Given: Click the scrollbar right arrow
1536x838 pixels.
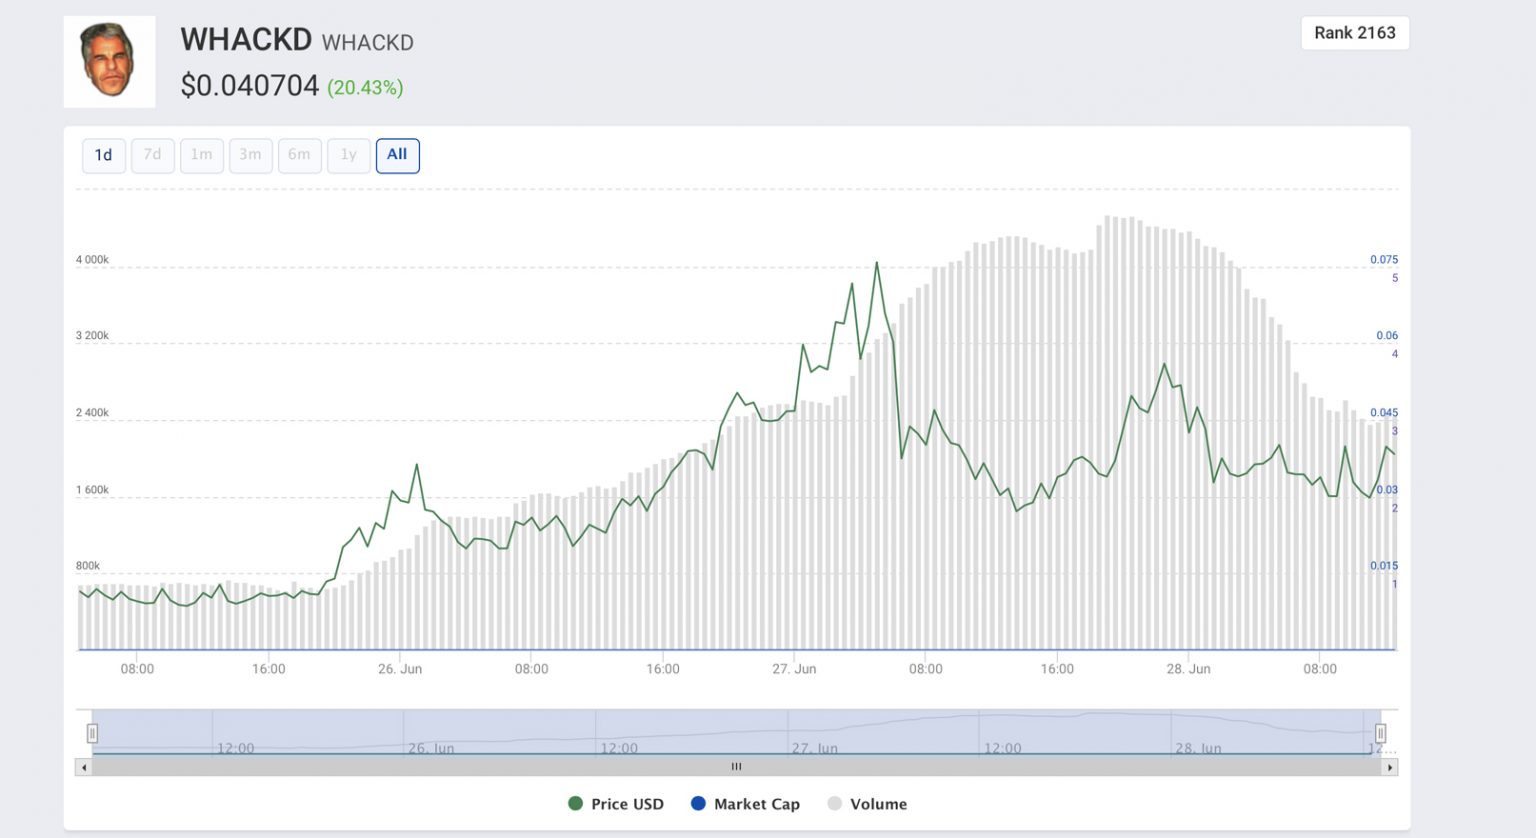Looking at the screenshot, I should tap(1389, 767).
